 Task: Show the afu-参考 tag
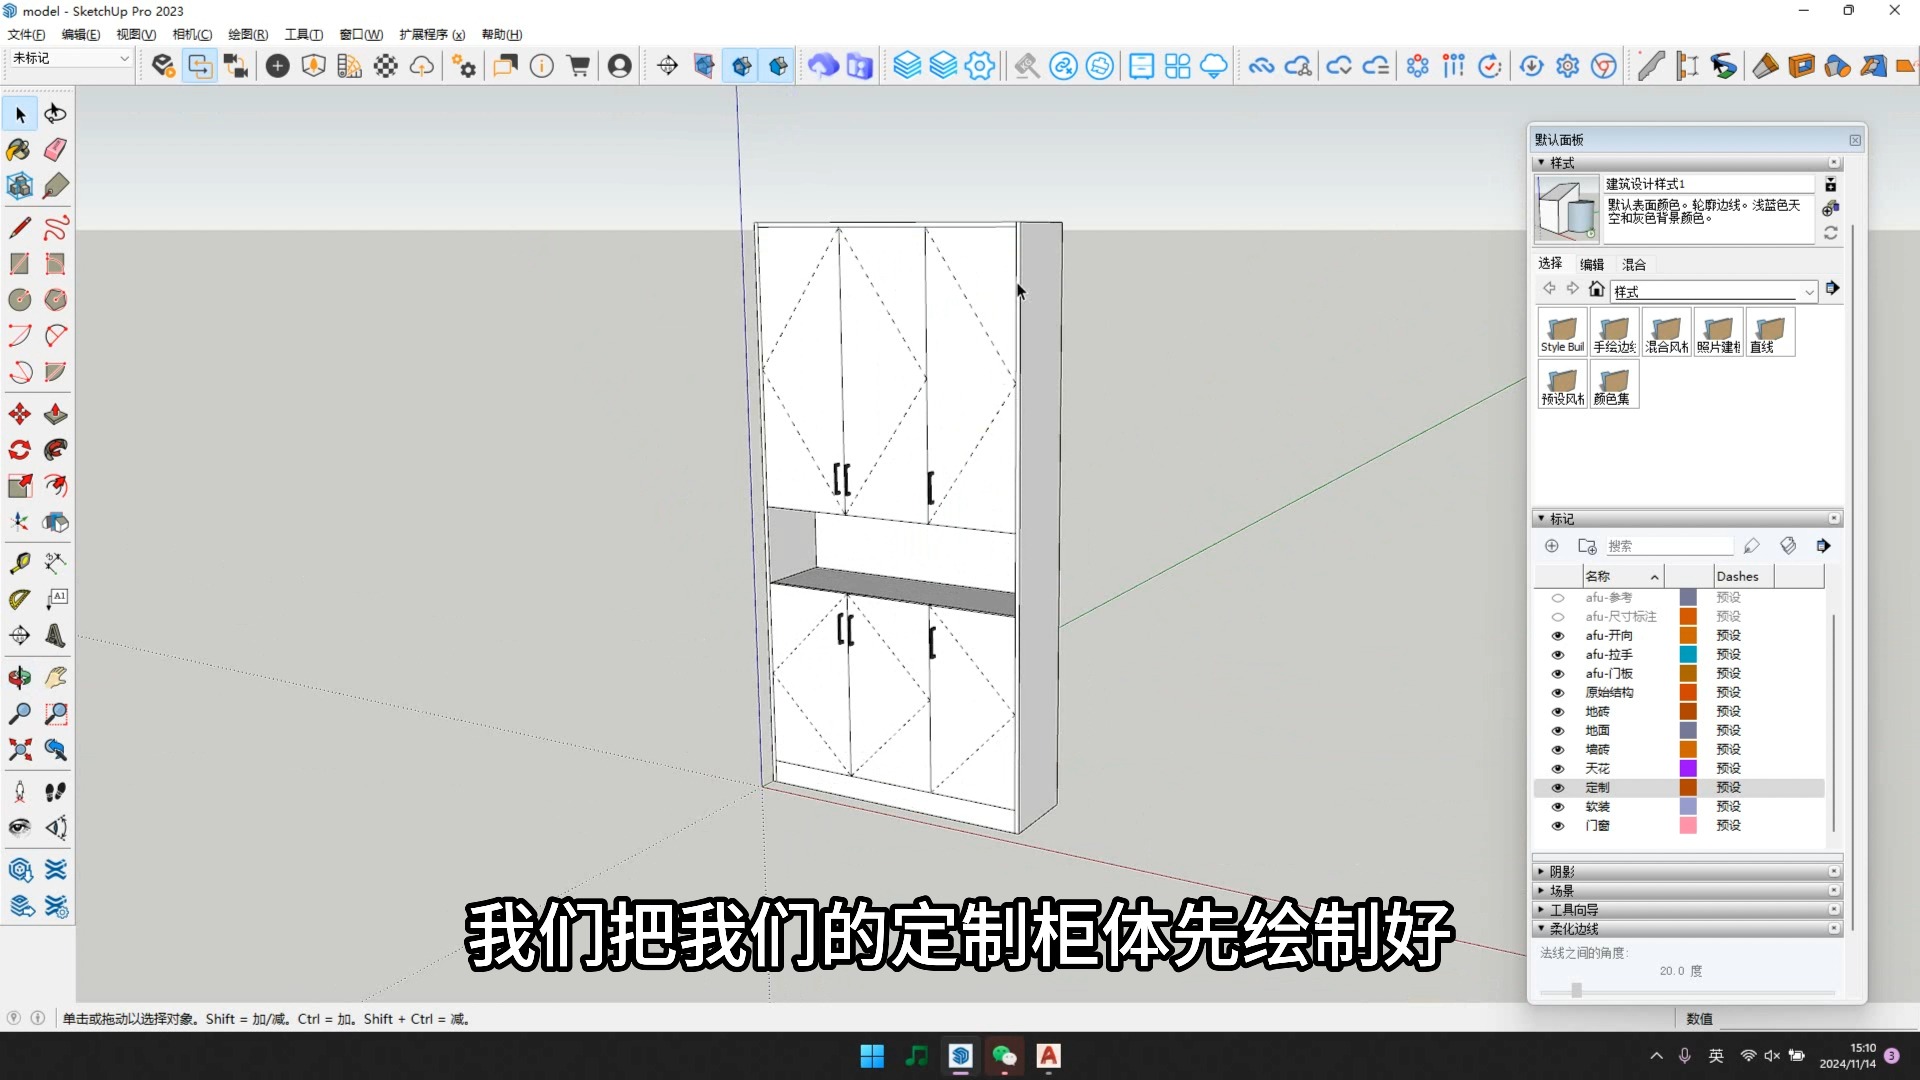(x=1557, y=598)
